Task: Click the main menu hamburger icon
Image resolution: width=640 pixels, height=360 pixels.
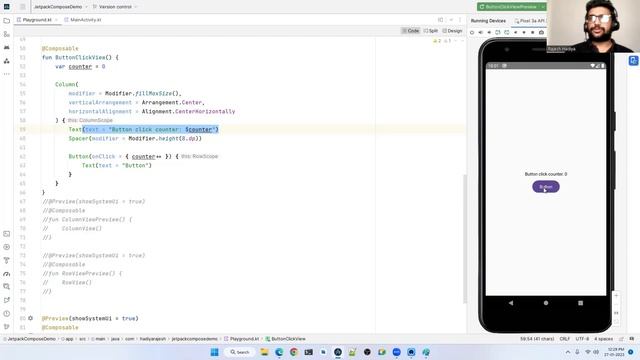Action: 22,7
